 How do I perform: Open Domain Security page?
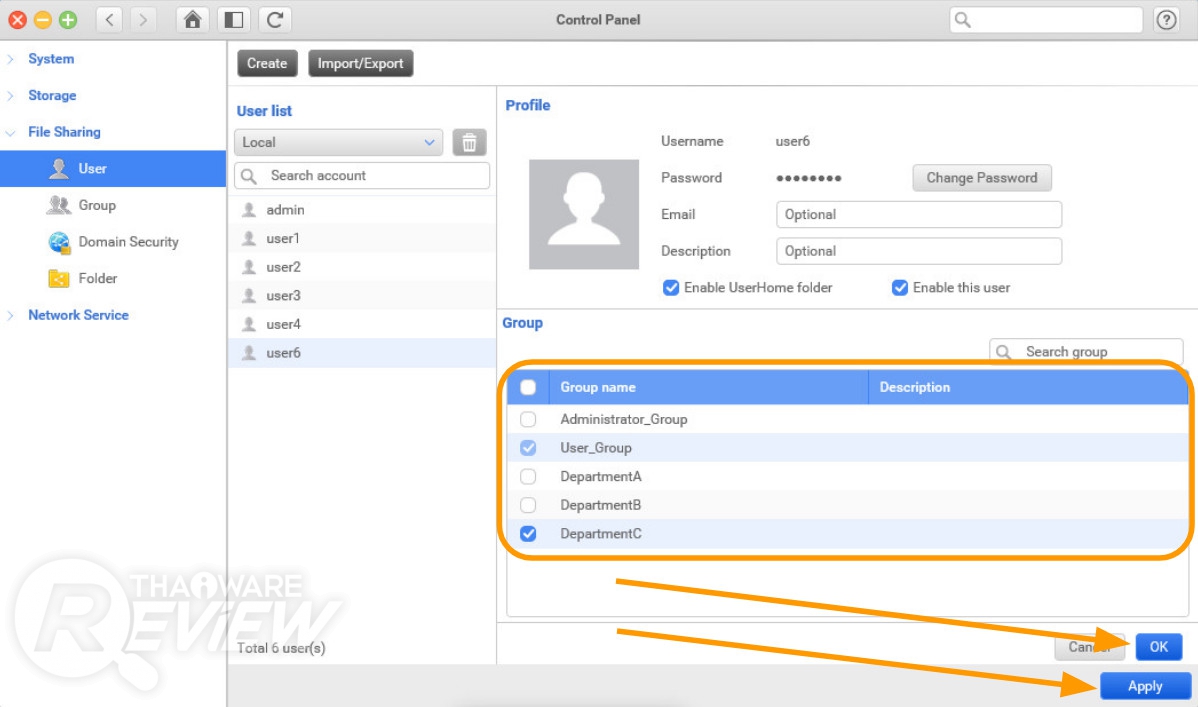coord(128,242)
